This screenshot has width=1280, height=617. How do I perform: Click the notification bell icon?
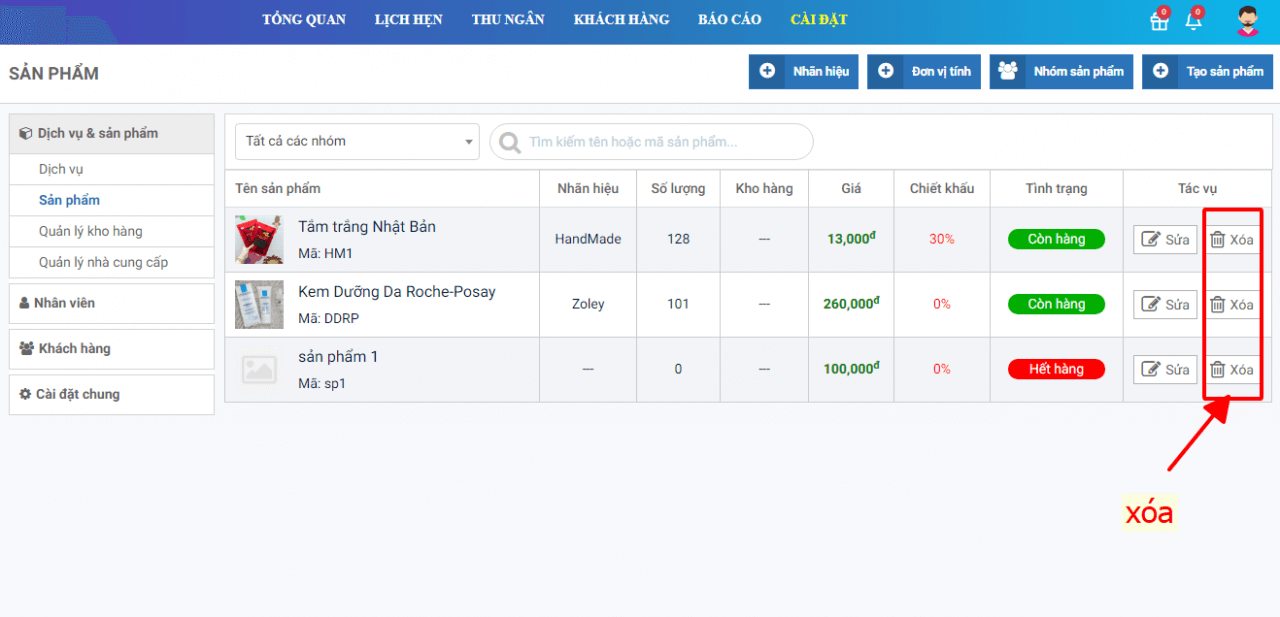pyautogui.click(x=1193, y=22)
